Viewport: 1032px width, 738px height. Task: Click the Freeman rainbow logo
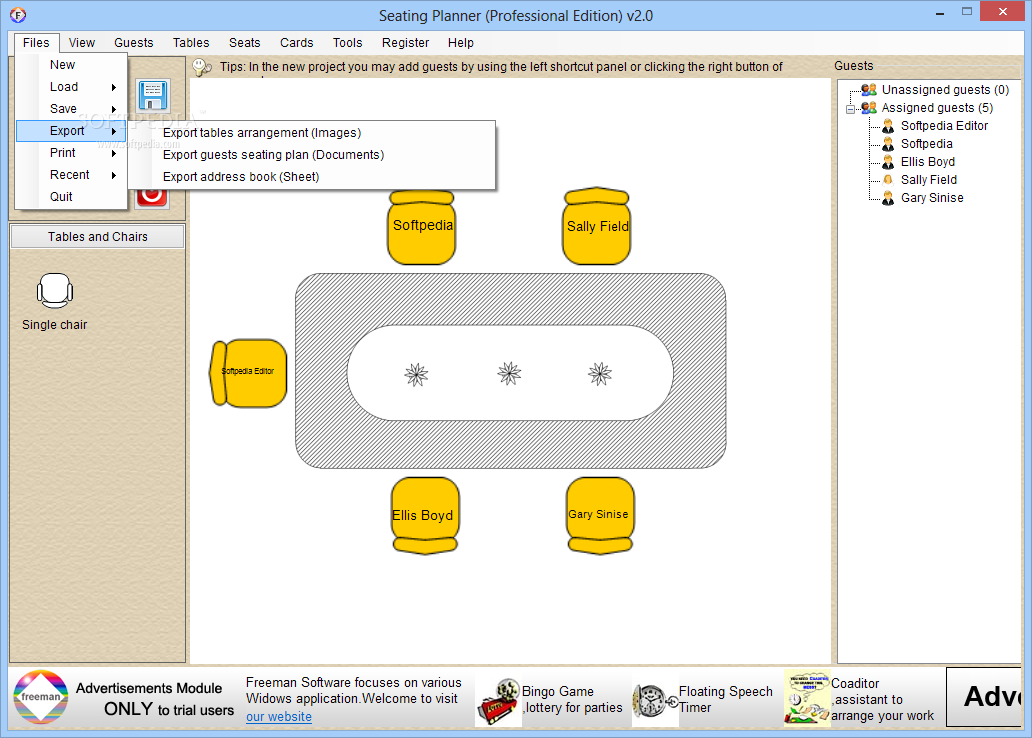coord(41,697)
